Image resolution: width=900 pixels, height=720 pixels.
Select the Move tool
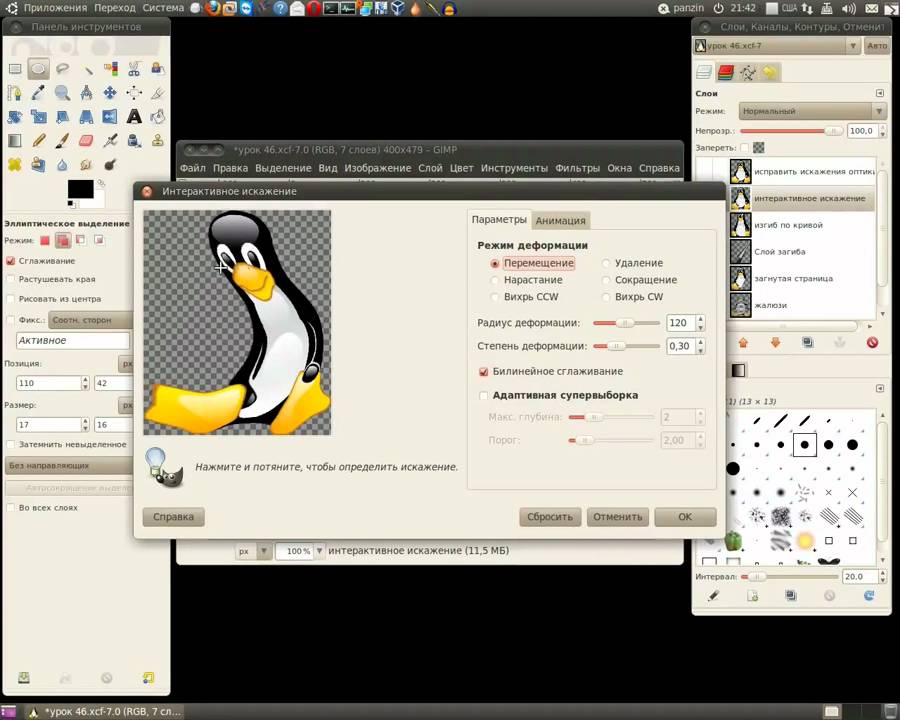[x=110, y=92]
